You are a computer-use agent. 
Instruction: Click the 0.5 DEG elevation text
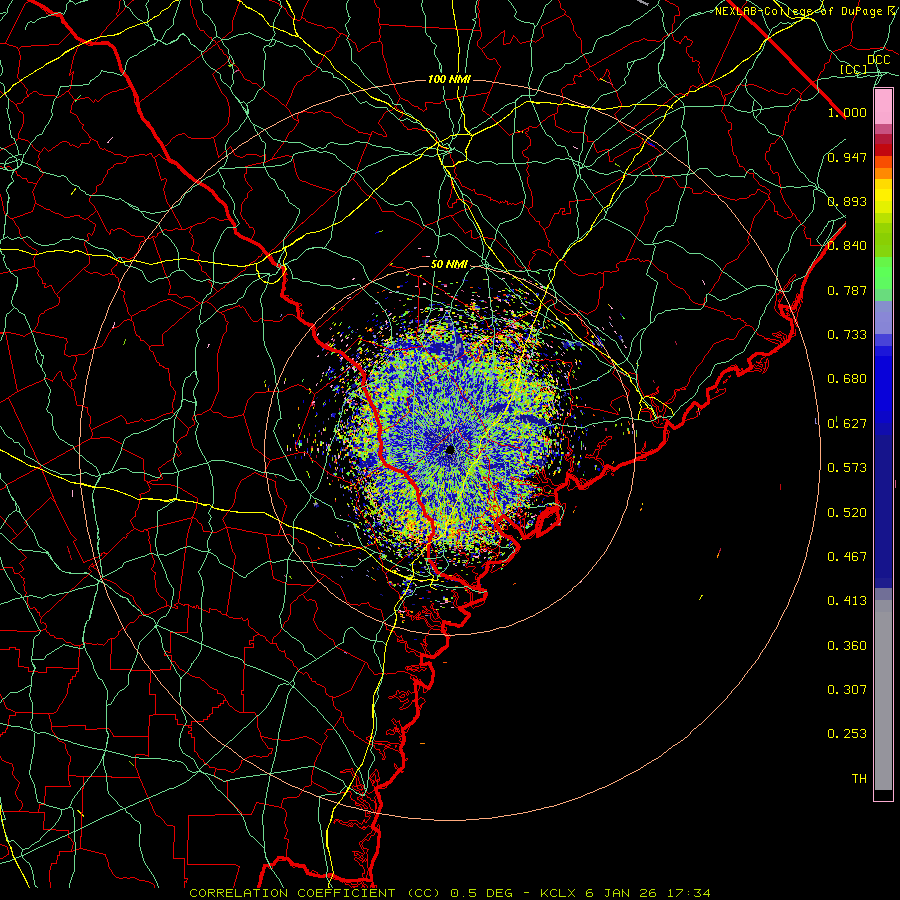481,893
